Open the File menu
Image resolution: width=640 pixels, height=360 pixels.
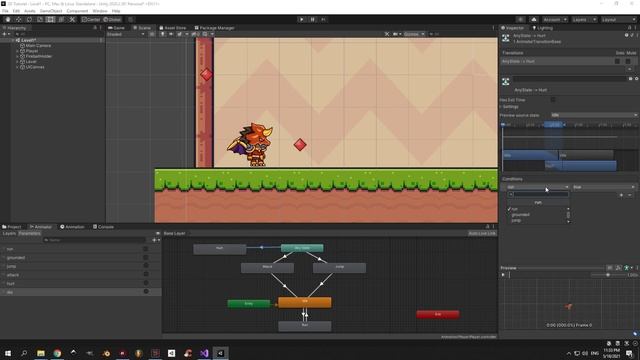[x=5, y=11]
